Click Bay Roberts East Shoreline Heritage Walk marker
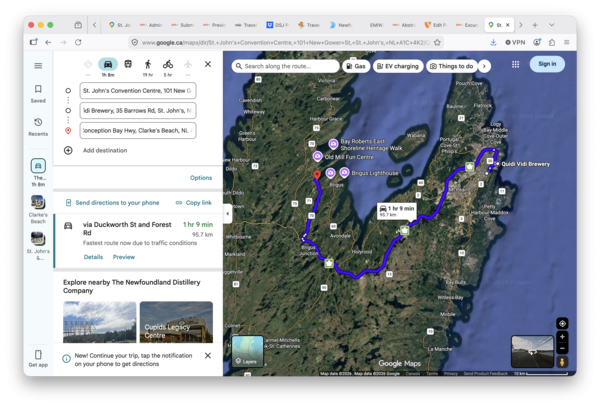Screen dimensions: 600x407 [333, 144]
